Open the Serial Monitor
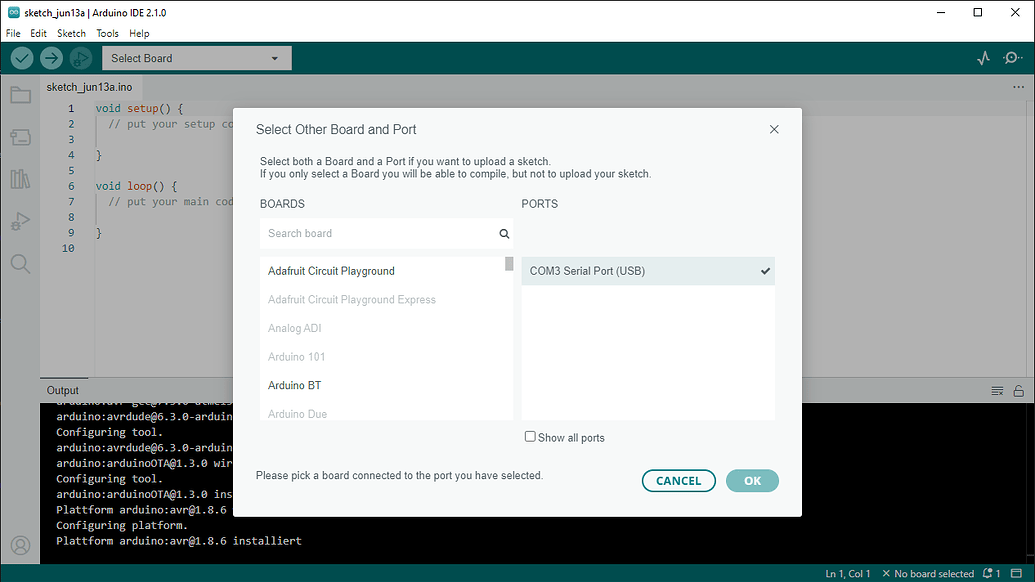 click(1012, 58)
